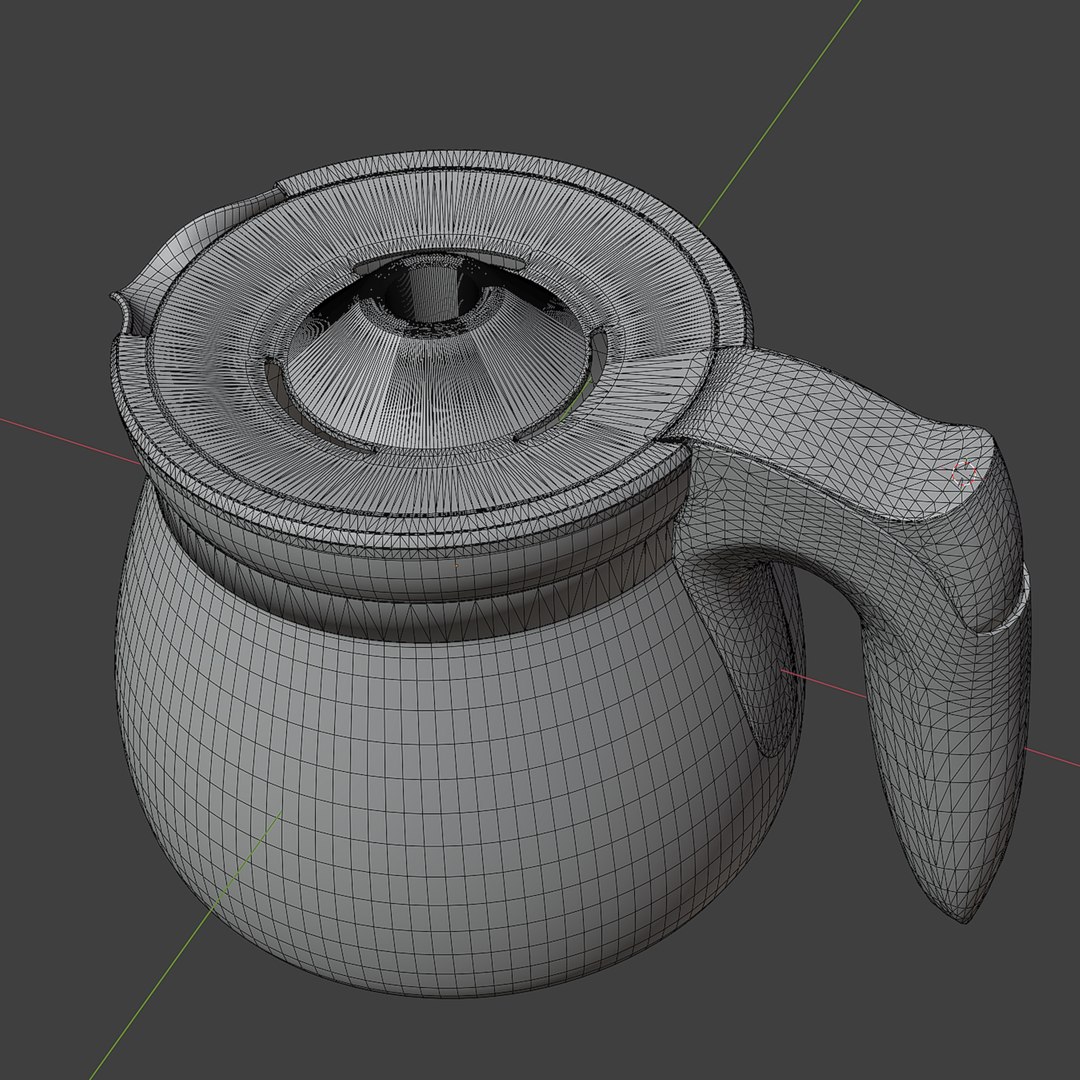Click the cone-shaped knob in the lid center
This screenshot has height=1080, width=1080.
click(435, 358)
